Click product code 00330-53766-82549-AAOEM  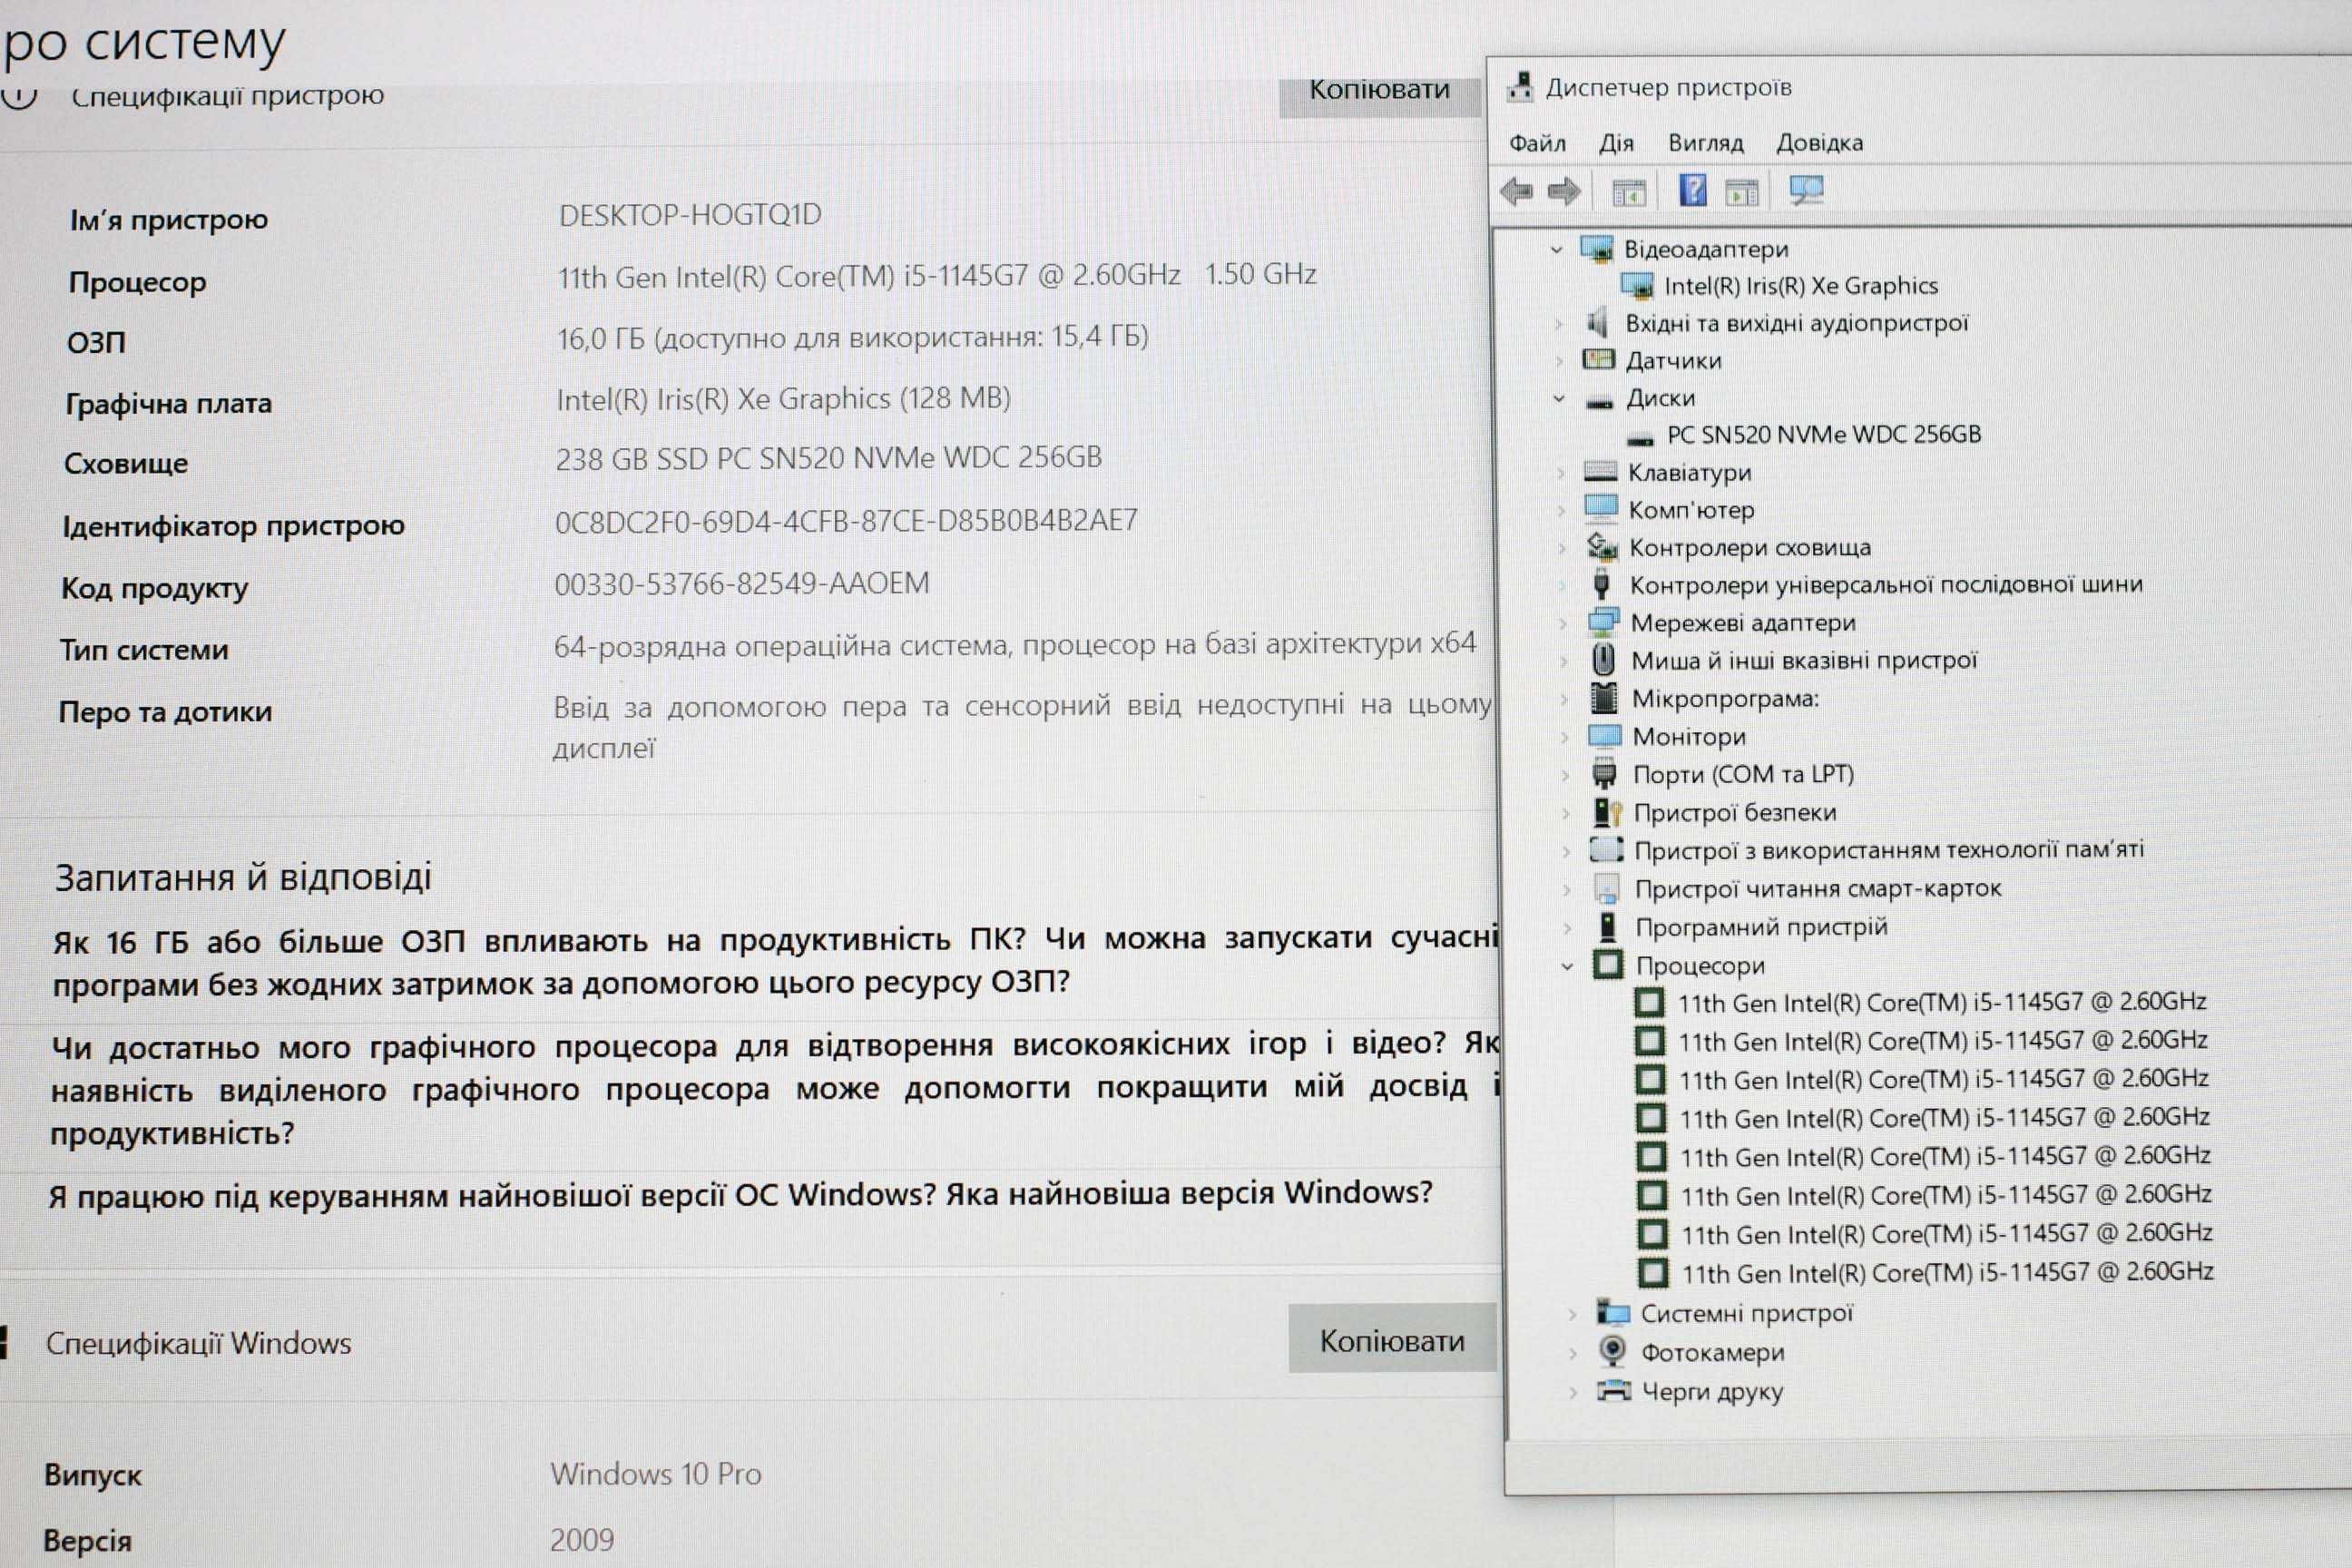click(x=742, y=583)
